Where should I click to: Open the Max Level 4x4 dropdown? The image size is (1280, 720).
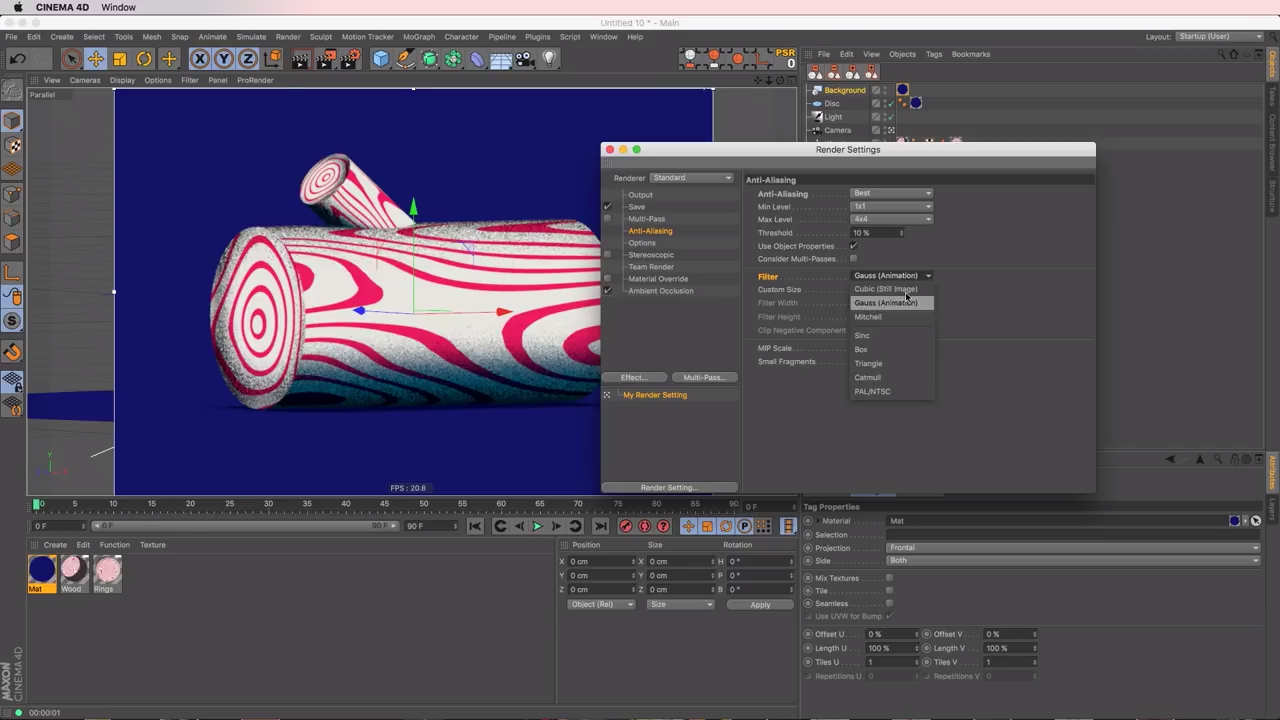coord(891,219)
